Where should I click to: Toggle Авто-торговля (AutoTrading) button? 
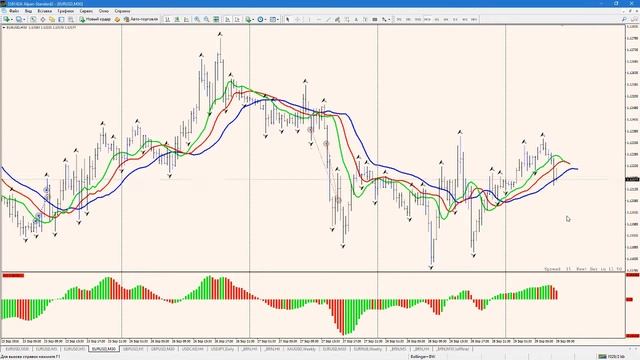141,19
